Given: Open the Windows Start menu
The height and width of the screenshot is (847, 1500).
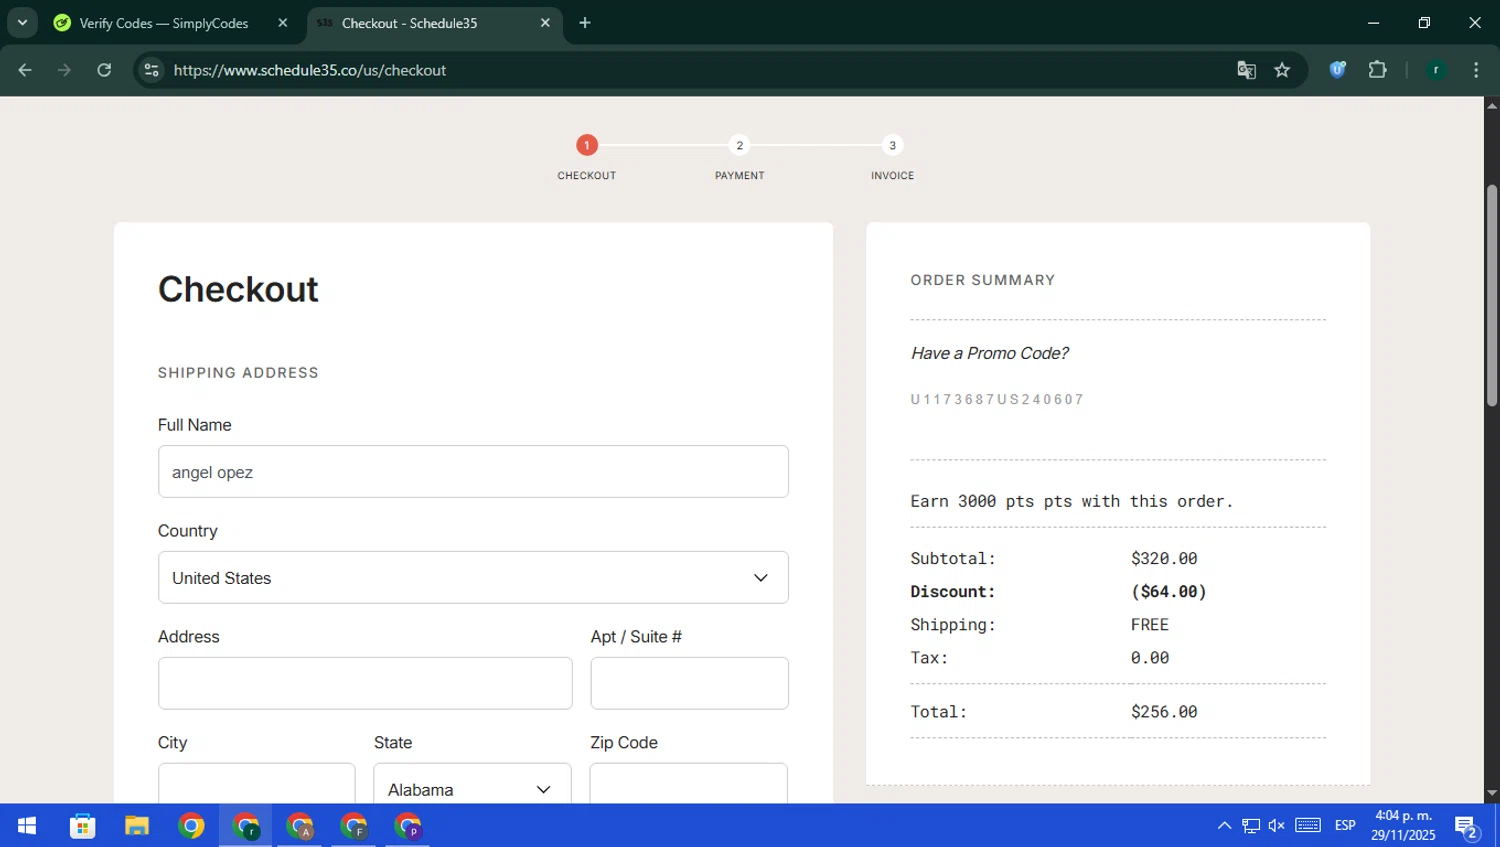Looking at the screenshot, I should click(27, 826).
